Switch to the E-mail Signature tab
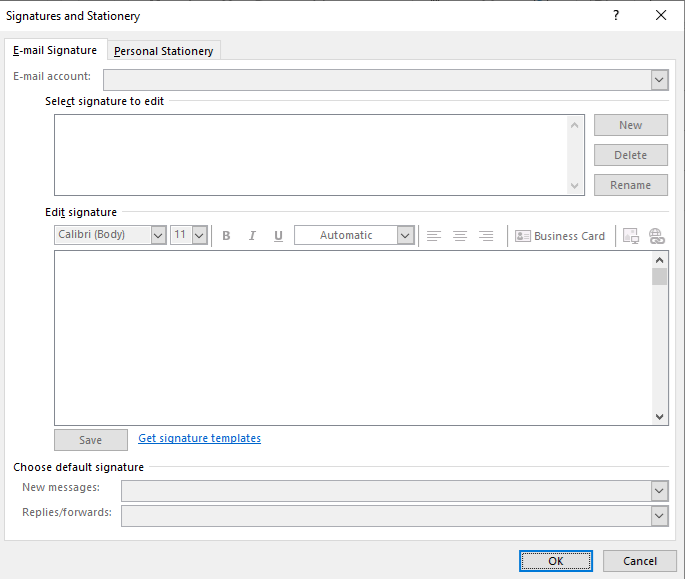685x579 pixels. pos(55,50)
